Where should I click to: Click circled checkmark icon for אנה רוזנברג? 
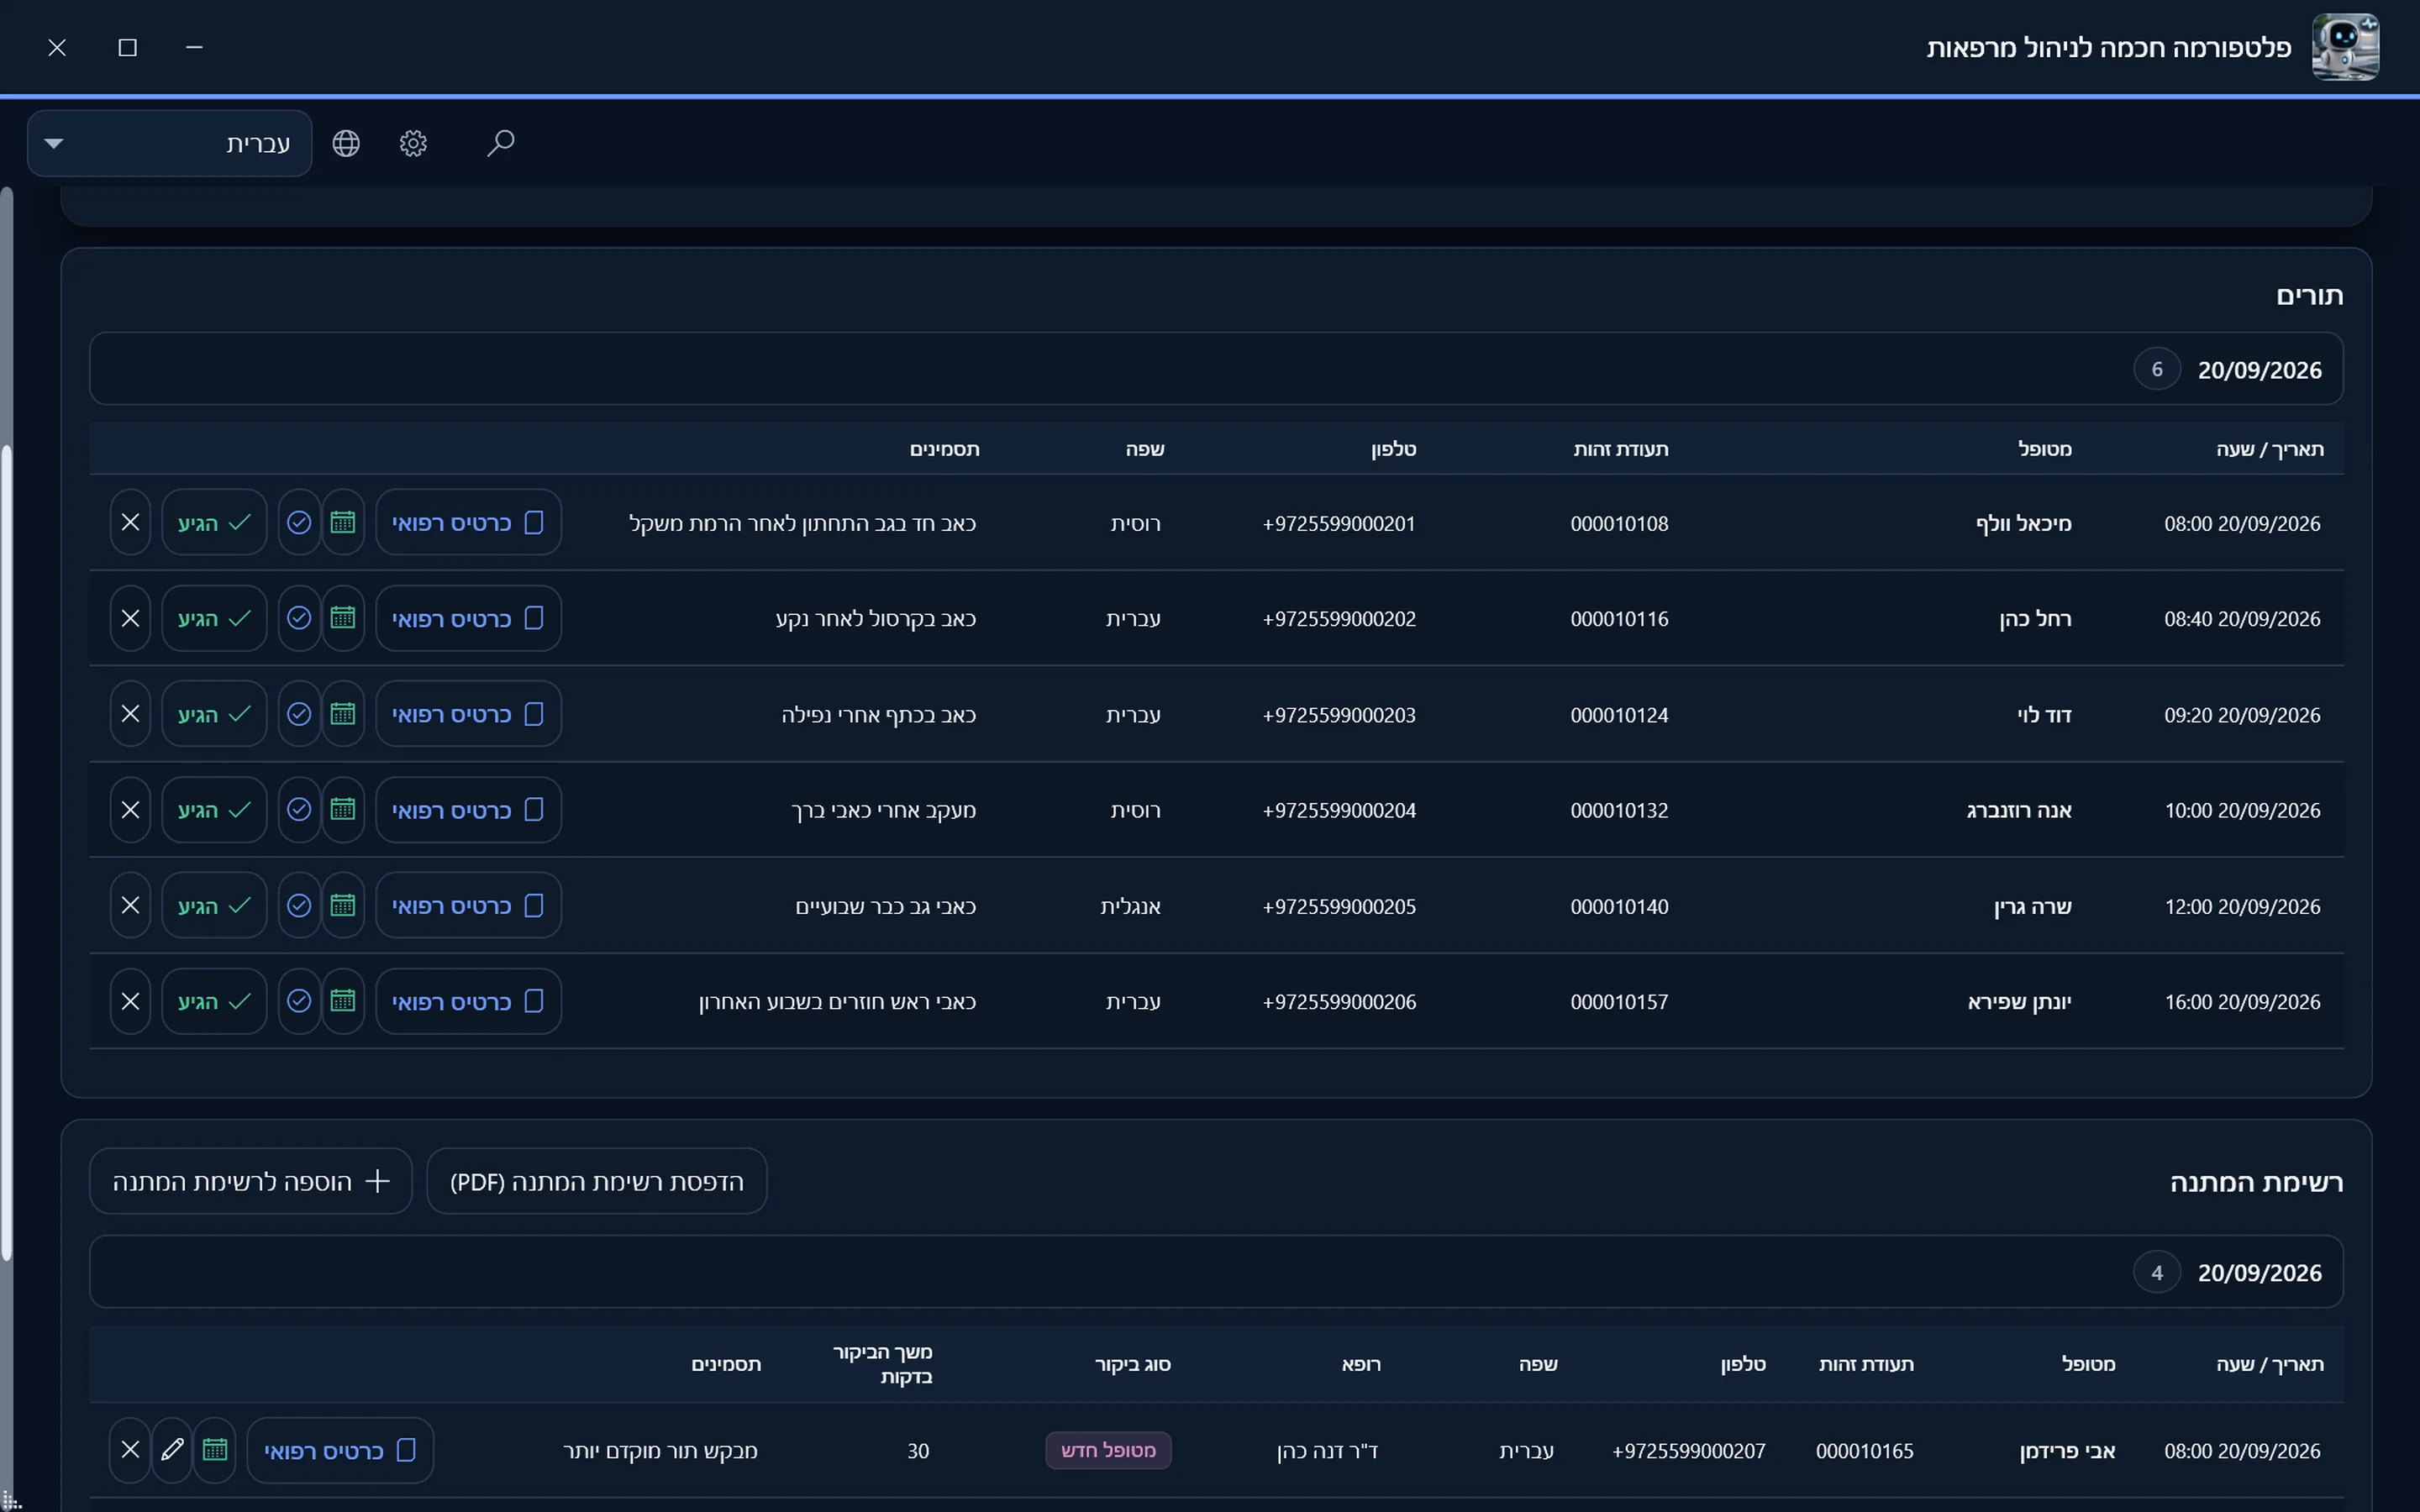pos(299,809)
